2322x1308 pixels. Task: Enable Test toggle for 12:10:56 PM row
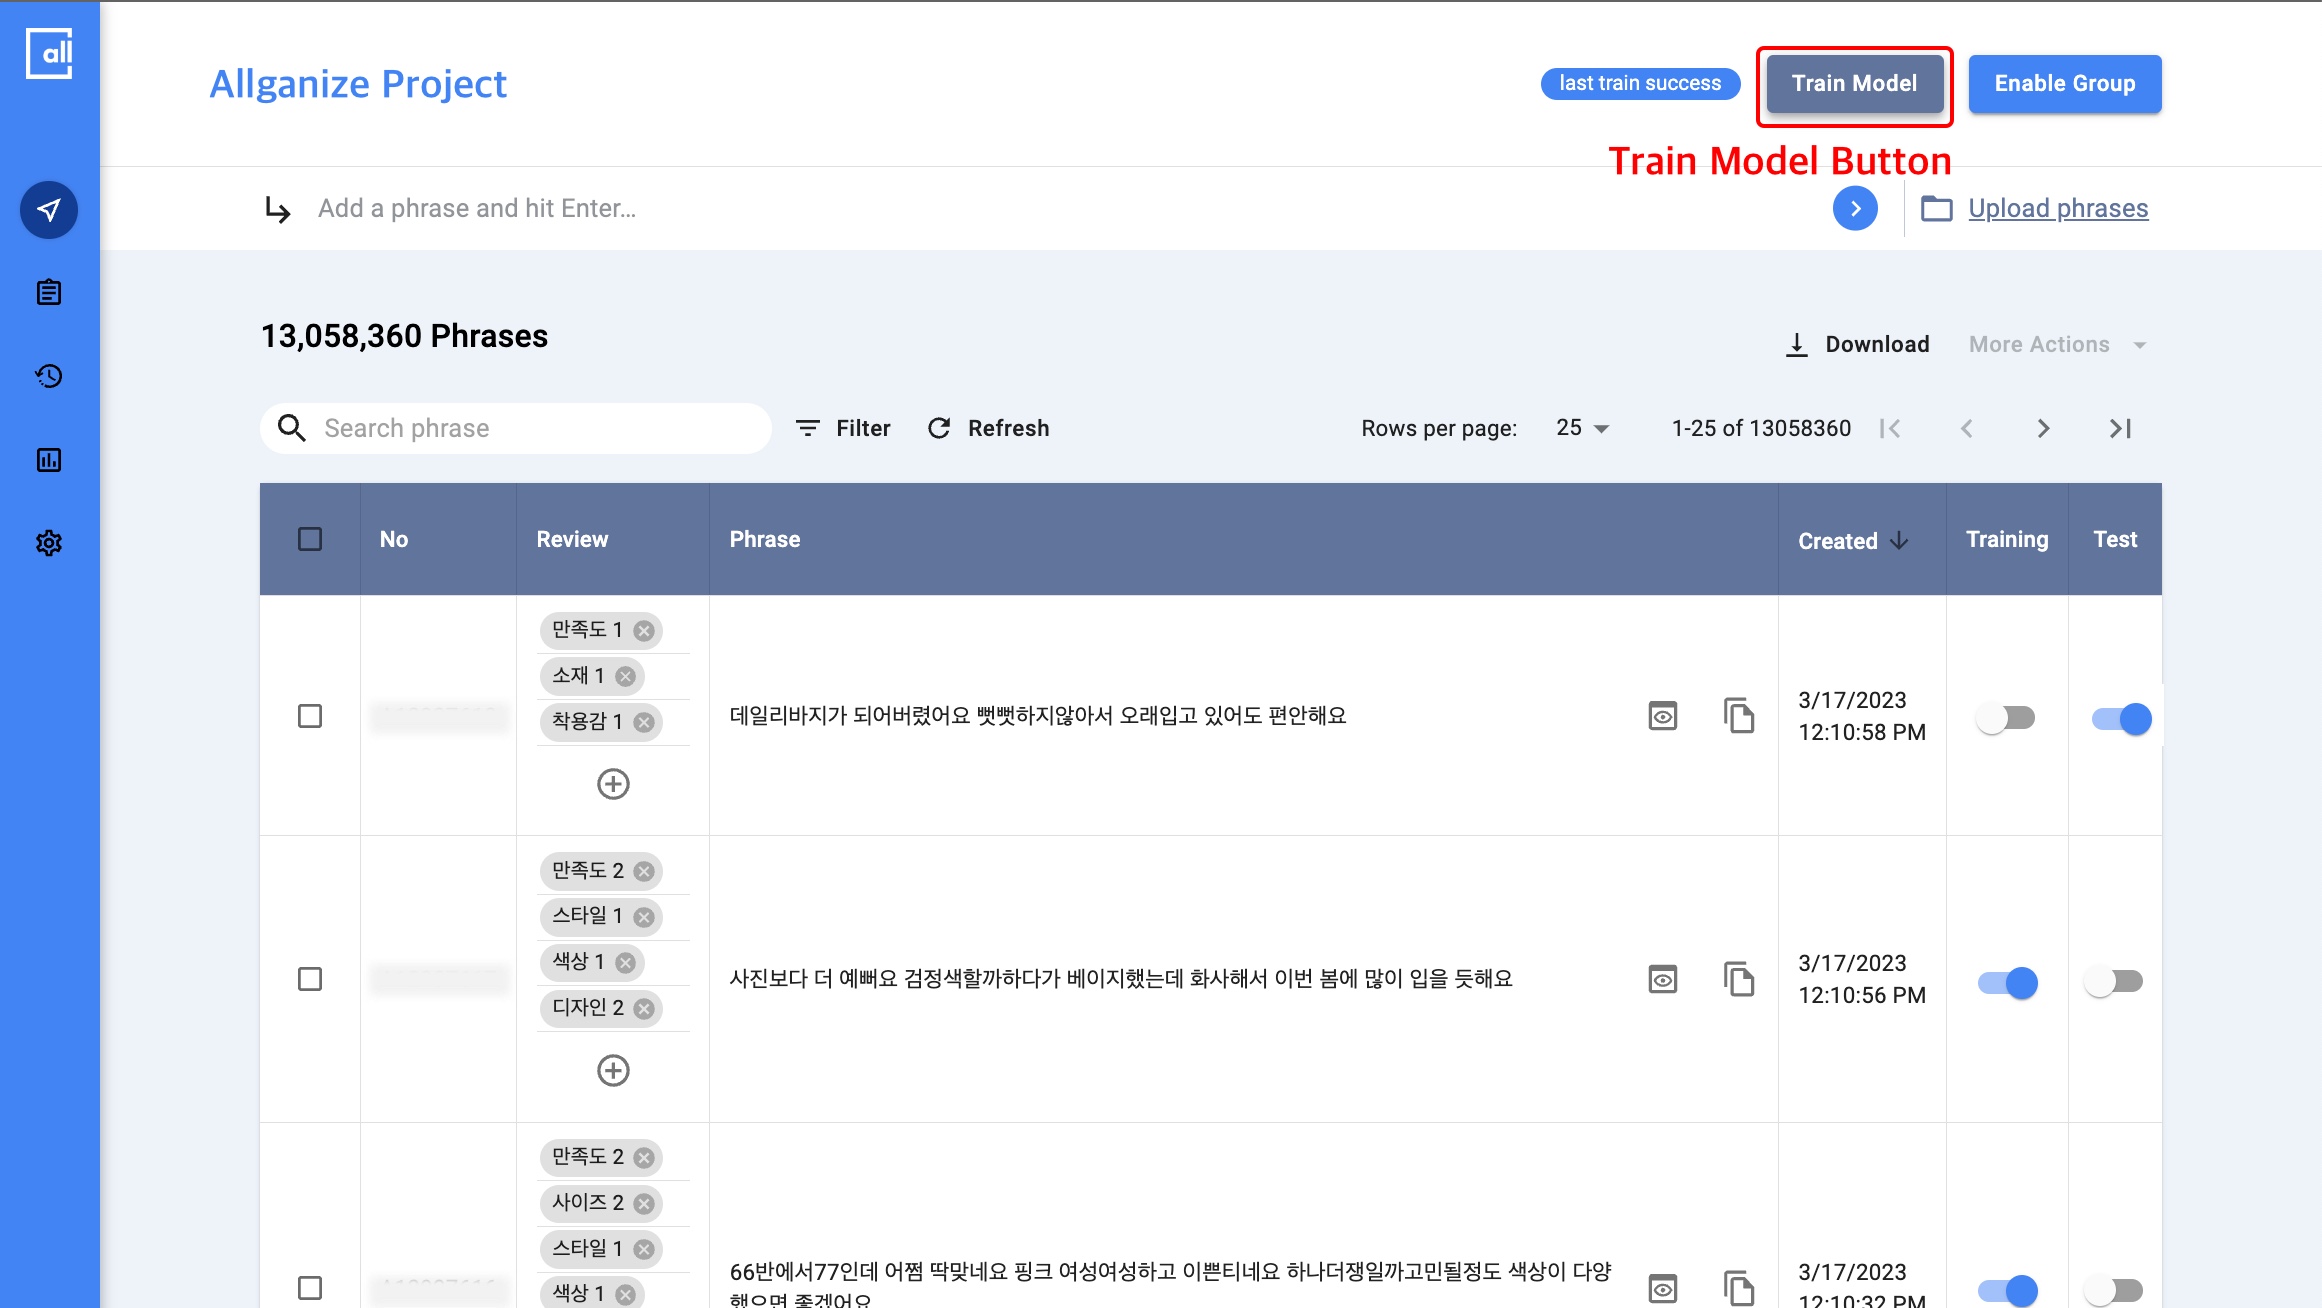coord(2114,981)
